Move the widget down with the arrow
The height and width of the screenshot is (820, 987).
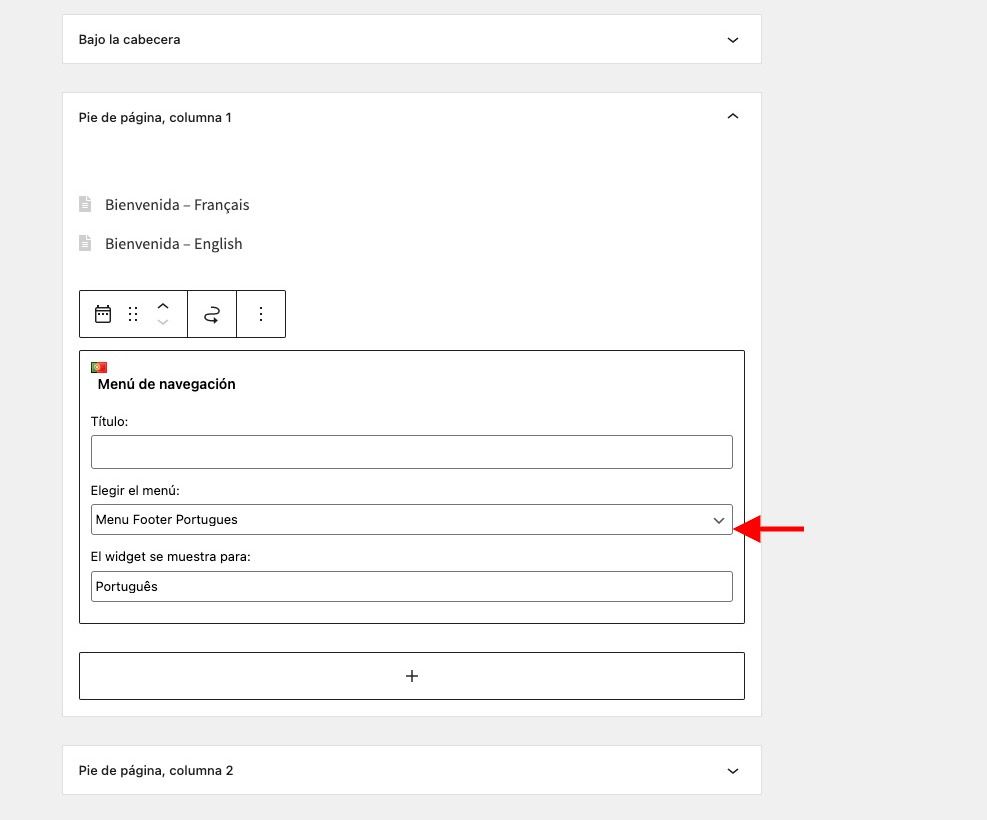pos(163,322)
